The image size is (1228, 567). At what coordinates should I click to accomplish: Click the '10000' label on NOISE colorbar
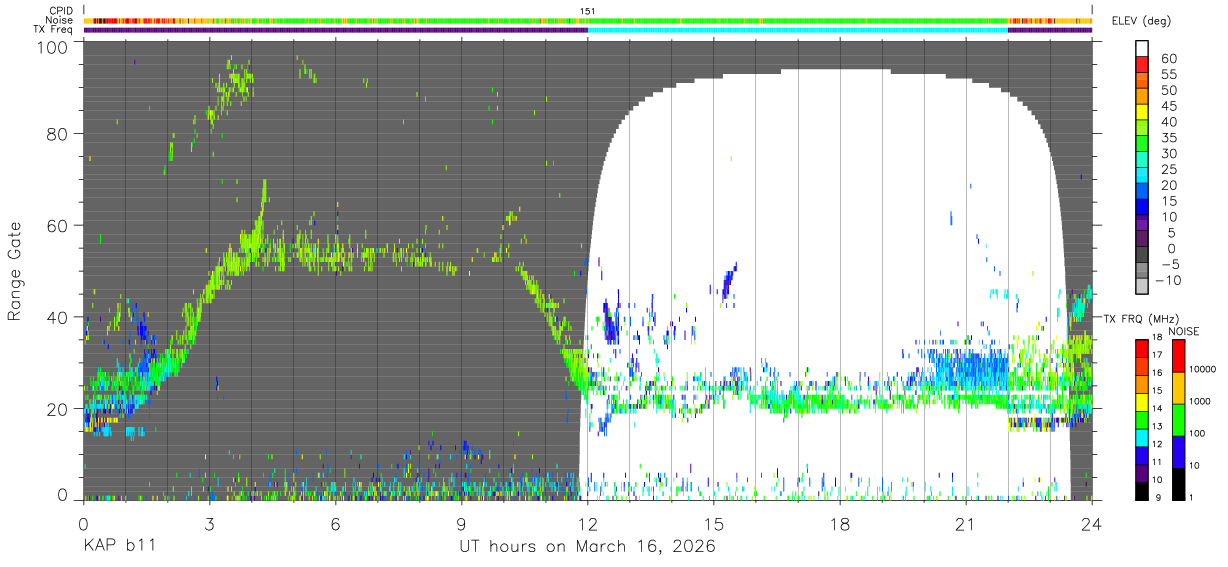point(1204,369)
